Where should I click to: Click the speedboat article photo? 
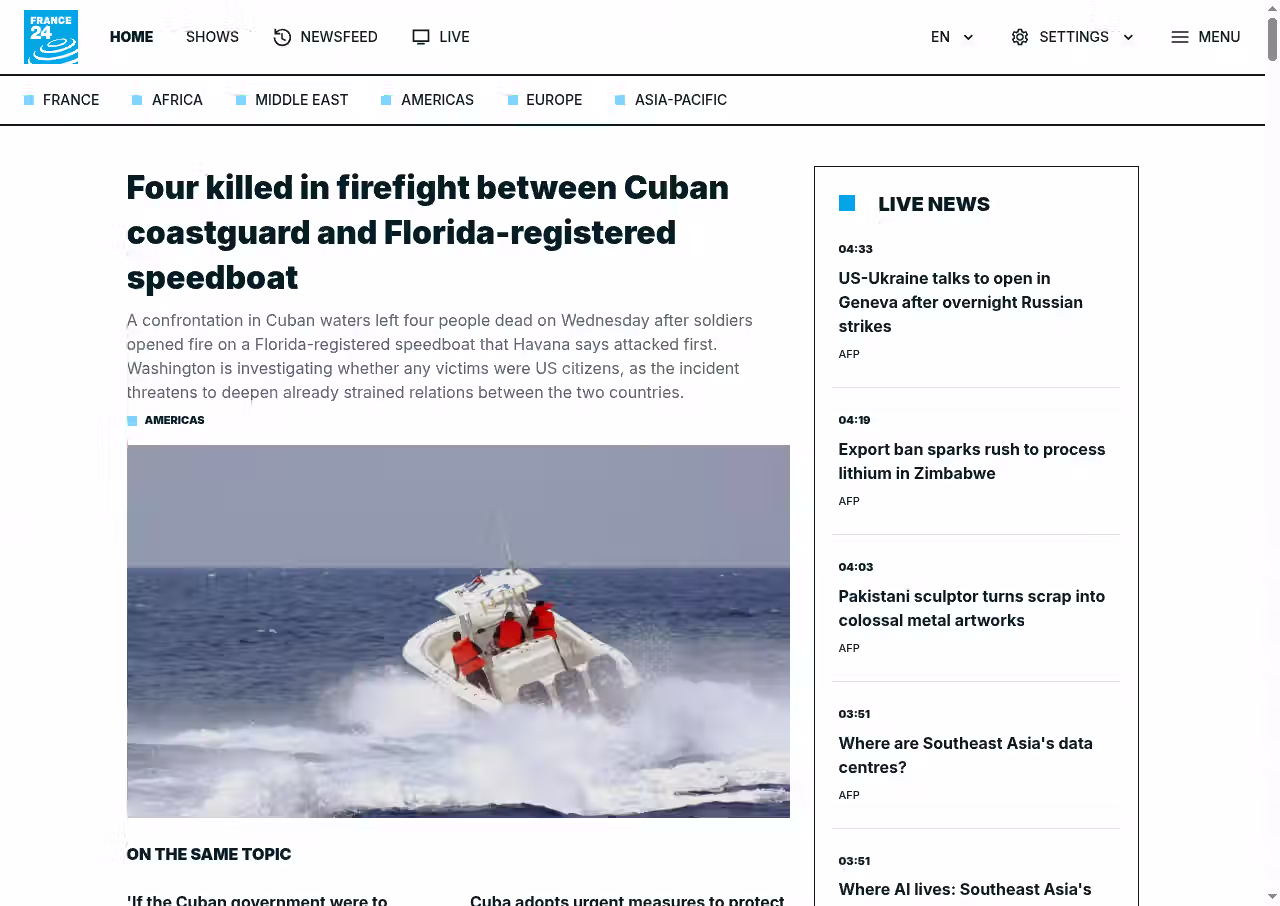(458, 631)
